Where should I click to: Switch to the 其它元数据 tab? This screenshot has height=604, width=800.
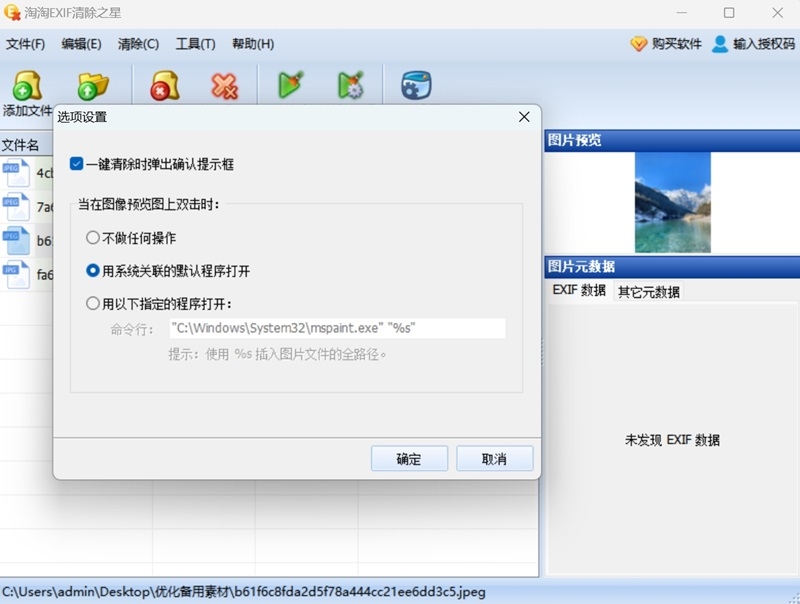pyautogui.click(x=648, y=292)
